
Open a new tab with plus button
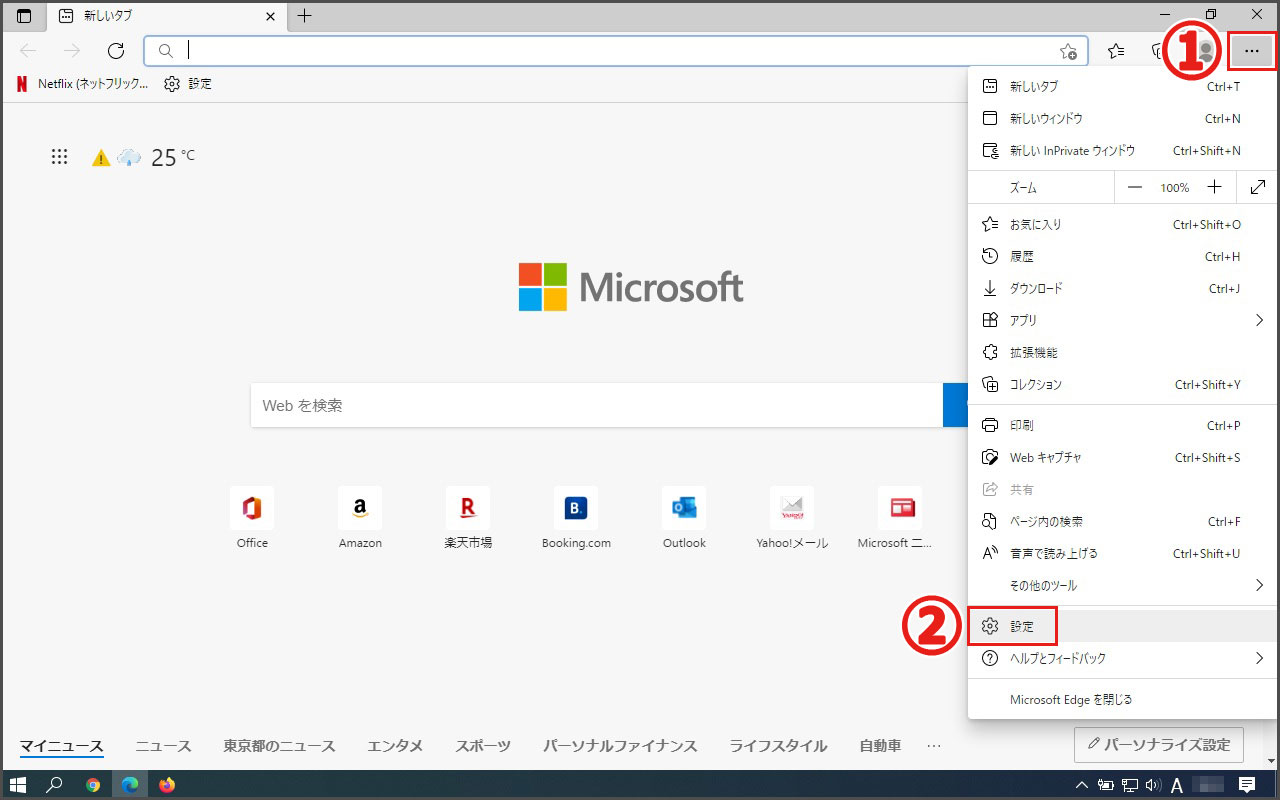(x=305, y=16)
